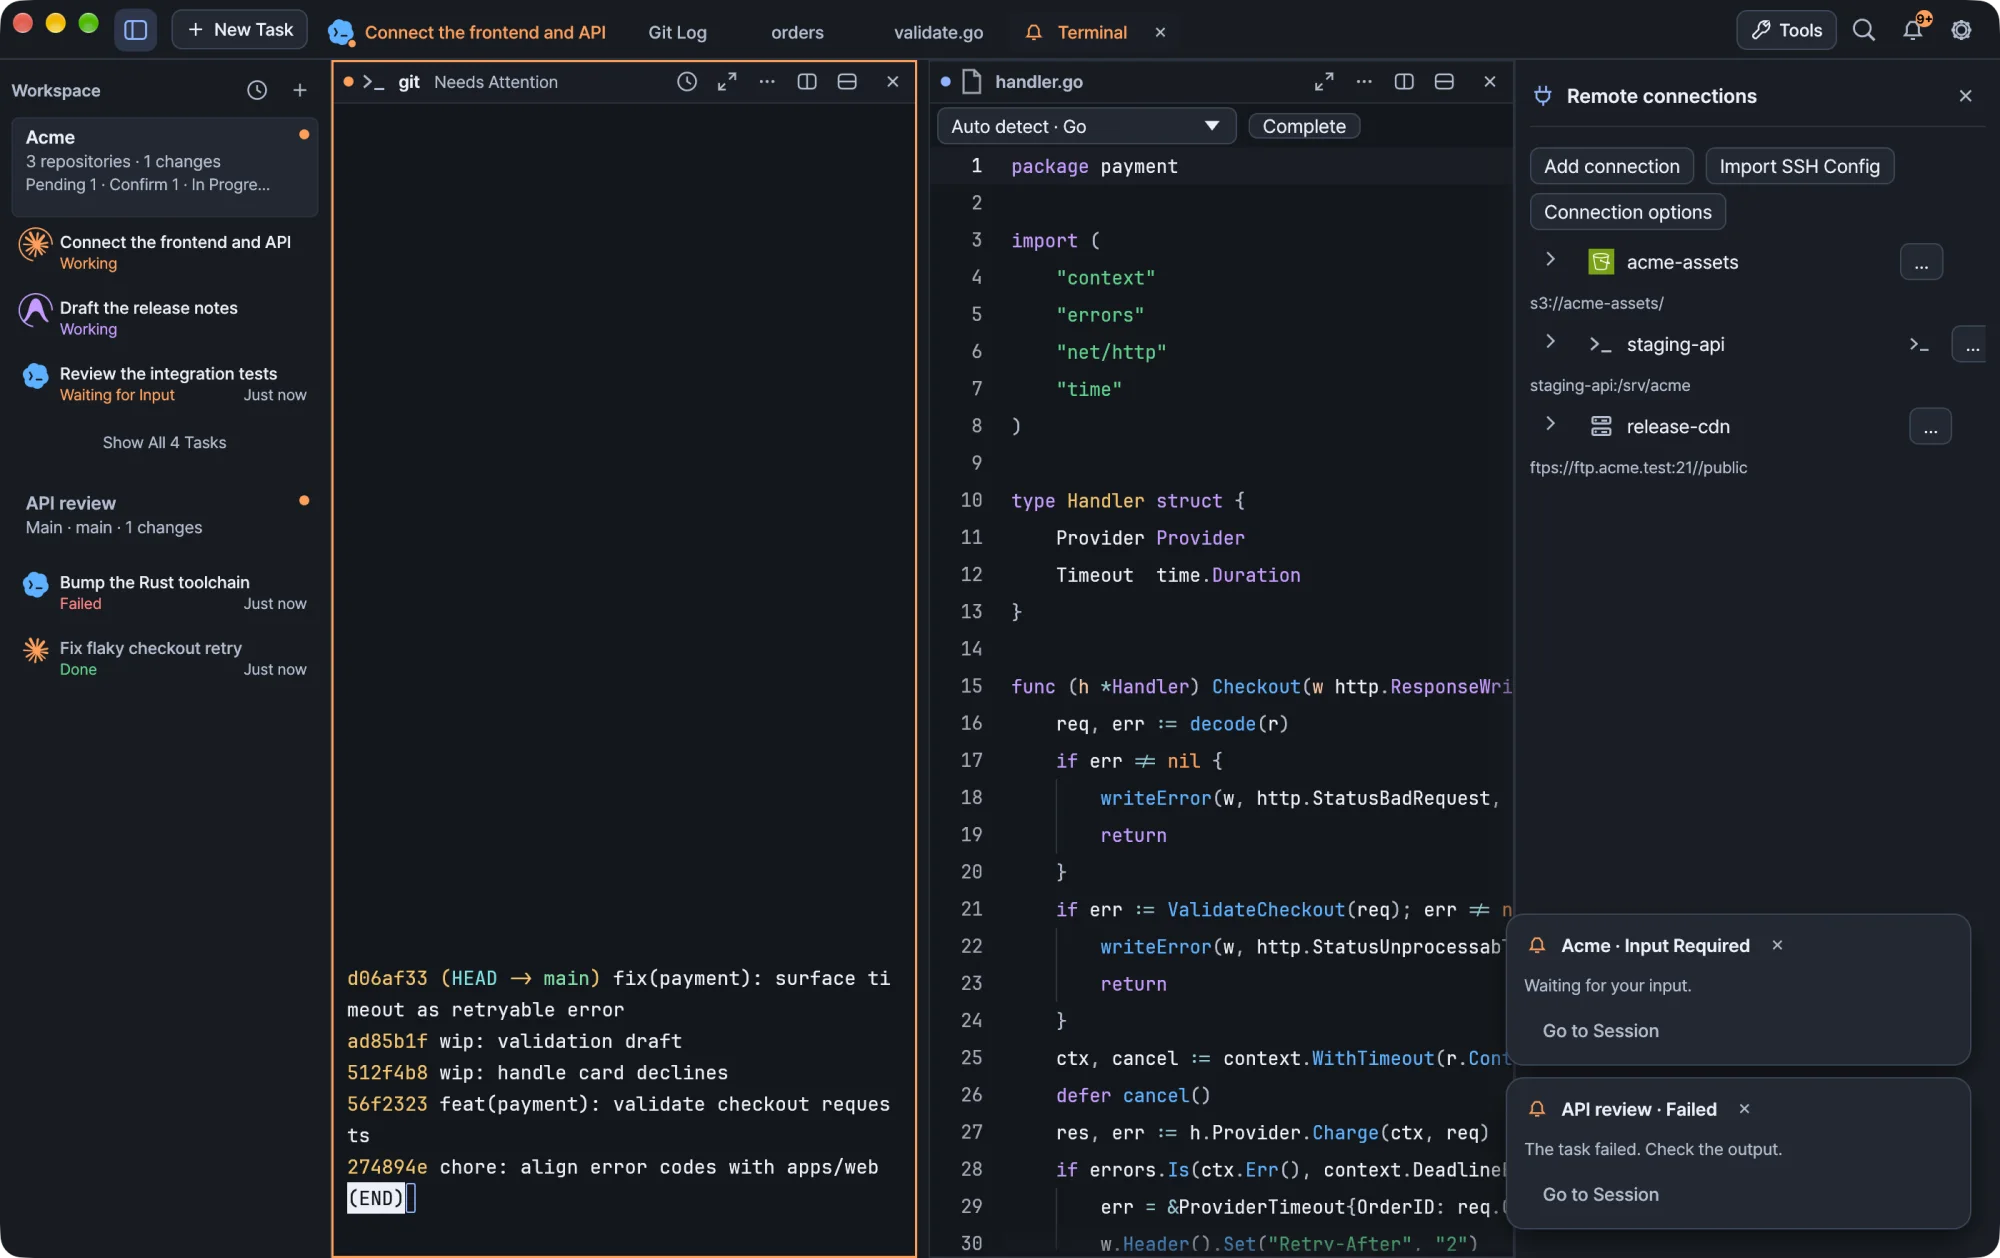2000x1258 pixels.
Task: Switch to validate.go tab
Action: [938, 32]
